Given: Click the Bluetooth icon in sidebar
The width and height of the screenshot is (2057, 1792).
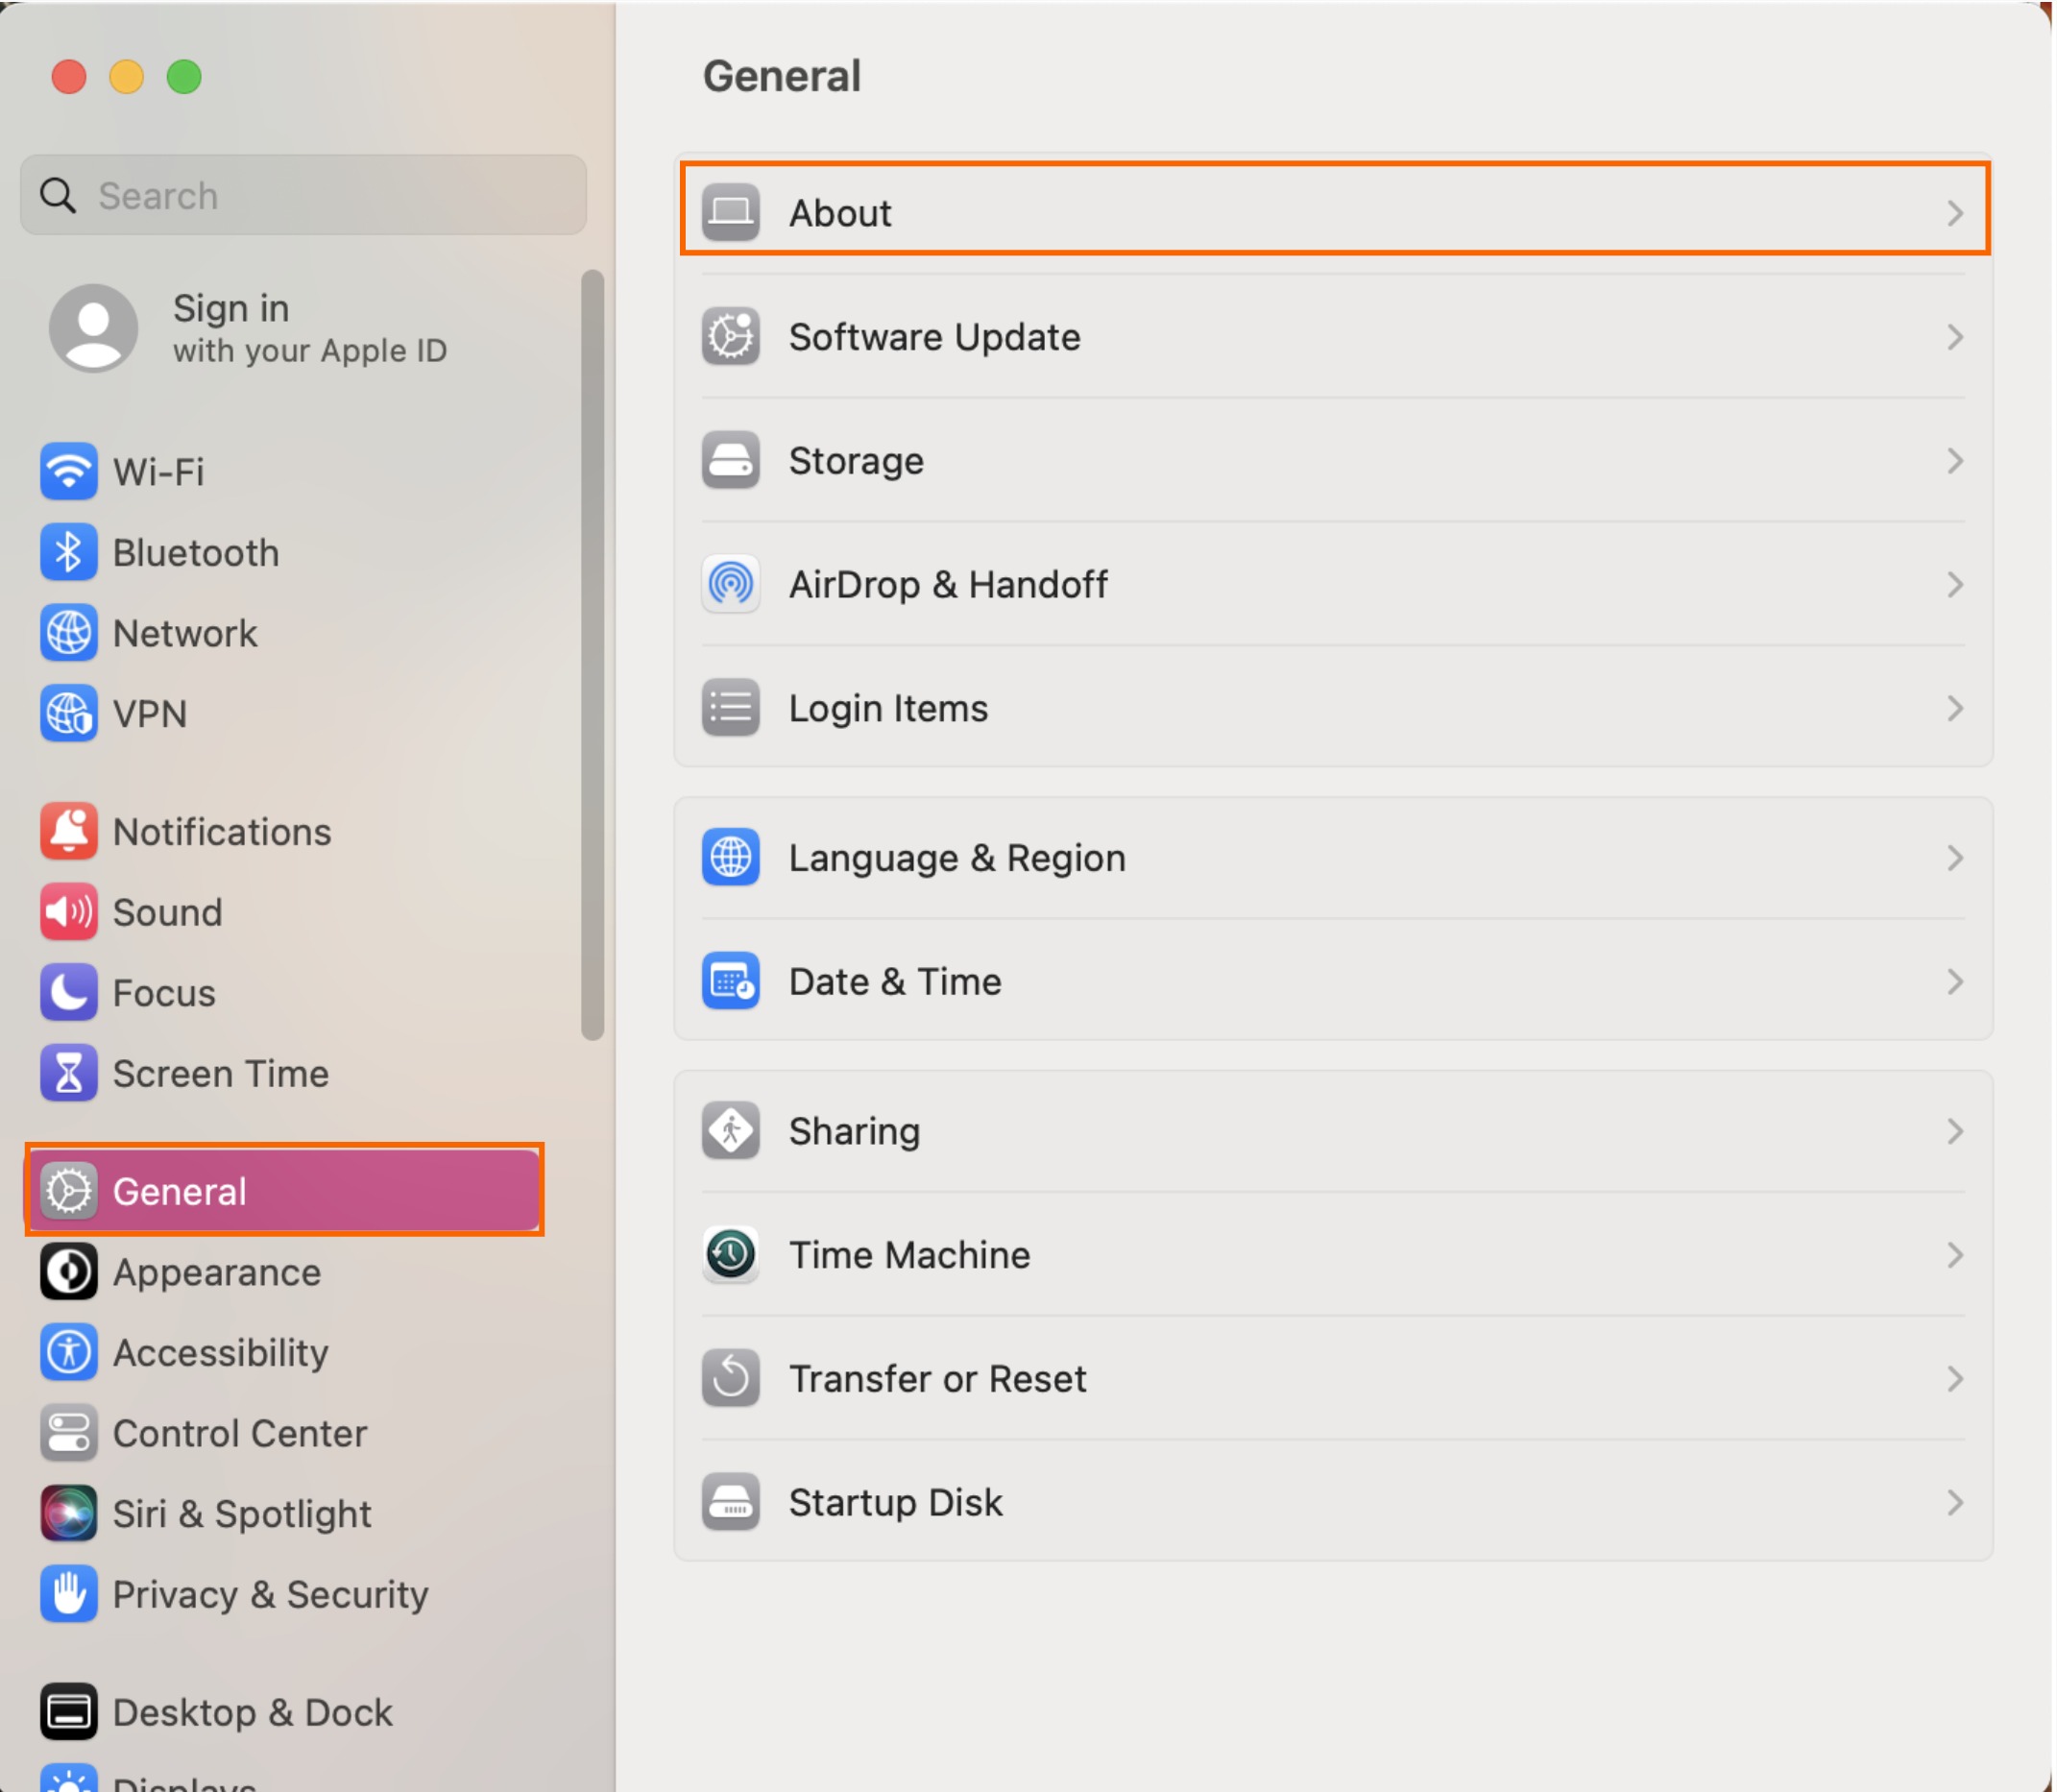Looking at the screenshot, I should pos(69,552).
